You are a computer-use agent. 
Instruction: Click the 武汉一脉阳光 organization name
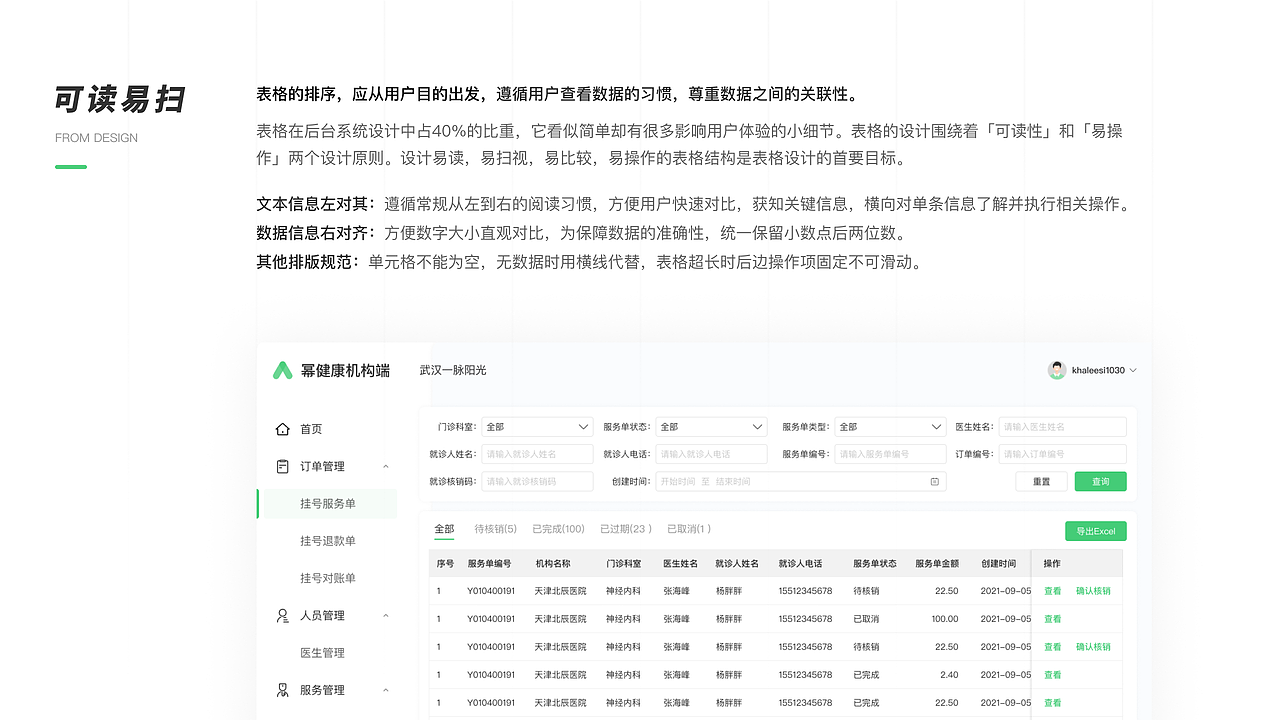point(453,370)
